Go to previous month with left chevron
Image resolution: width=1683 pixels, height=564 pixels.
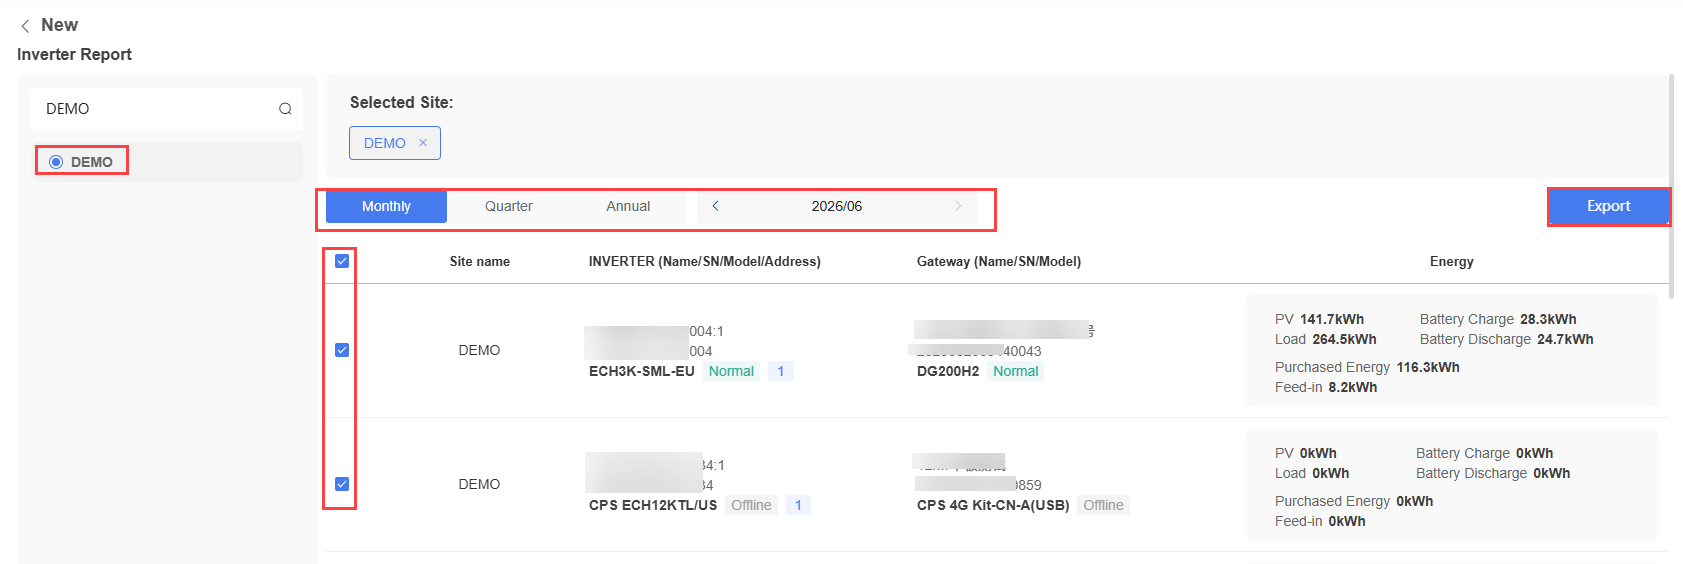(715, 206)
